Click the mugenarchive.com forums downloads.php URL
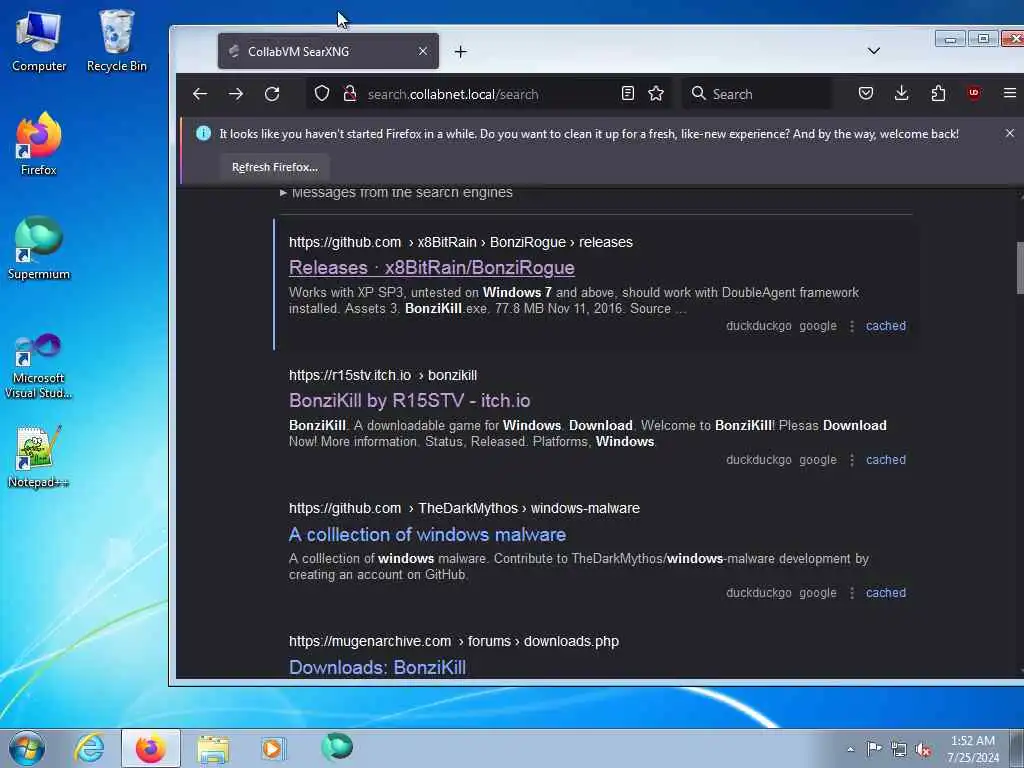Image resolution: width=1024 pixels, height=768 pixels. 454,641
